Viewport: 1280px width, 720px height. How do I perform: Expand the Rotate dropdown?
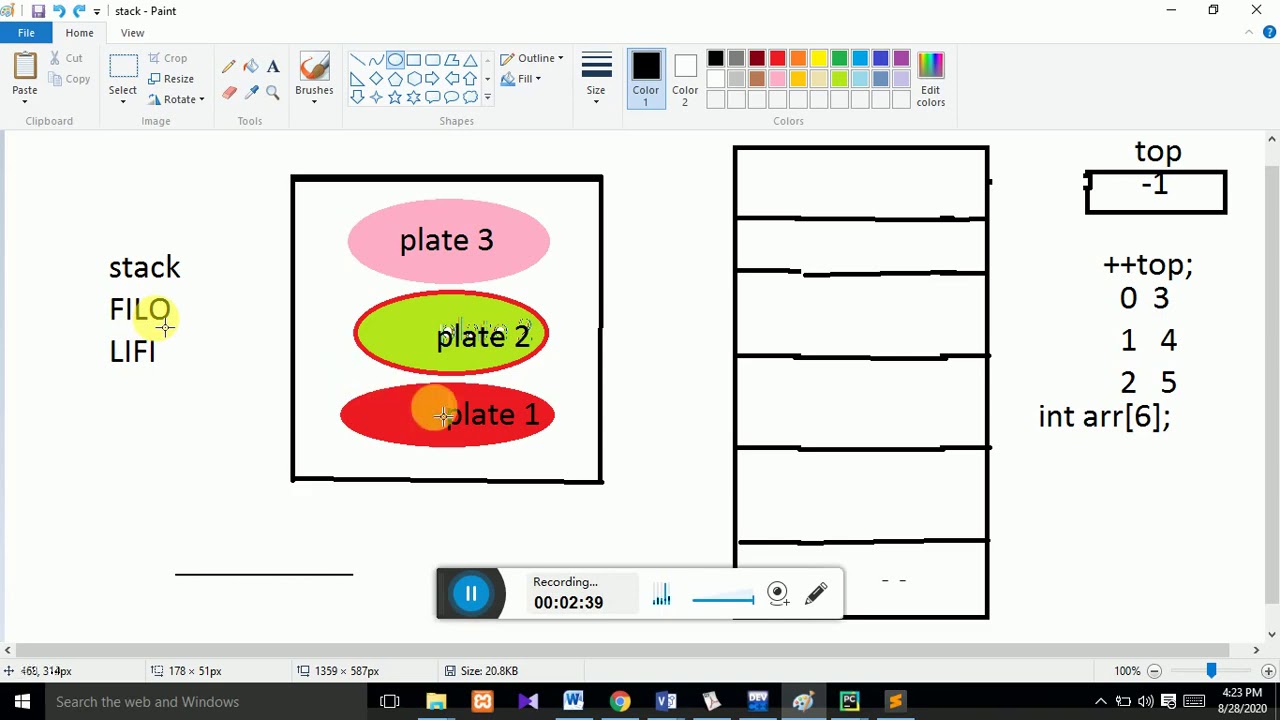click(x=177, y=99)
